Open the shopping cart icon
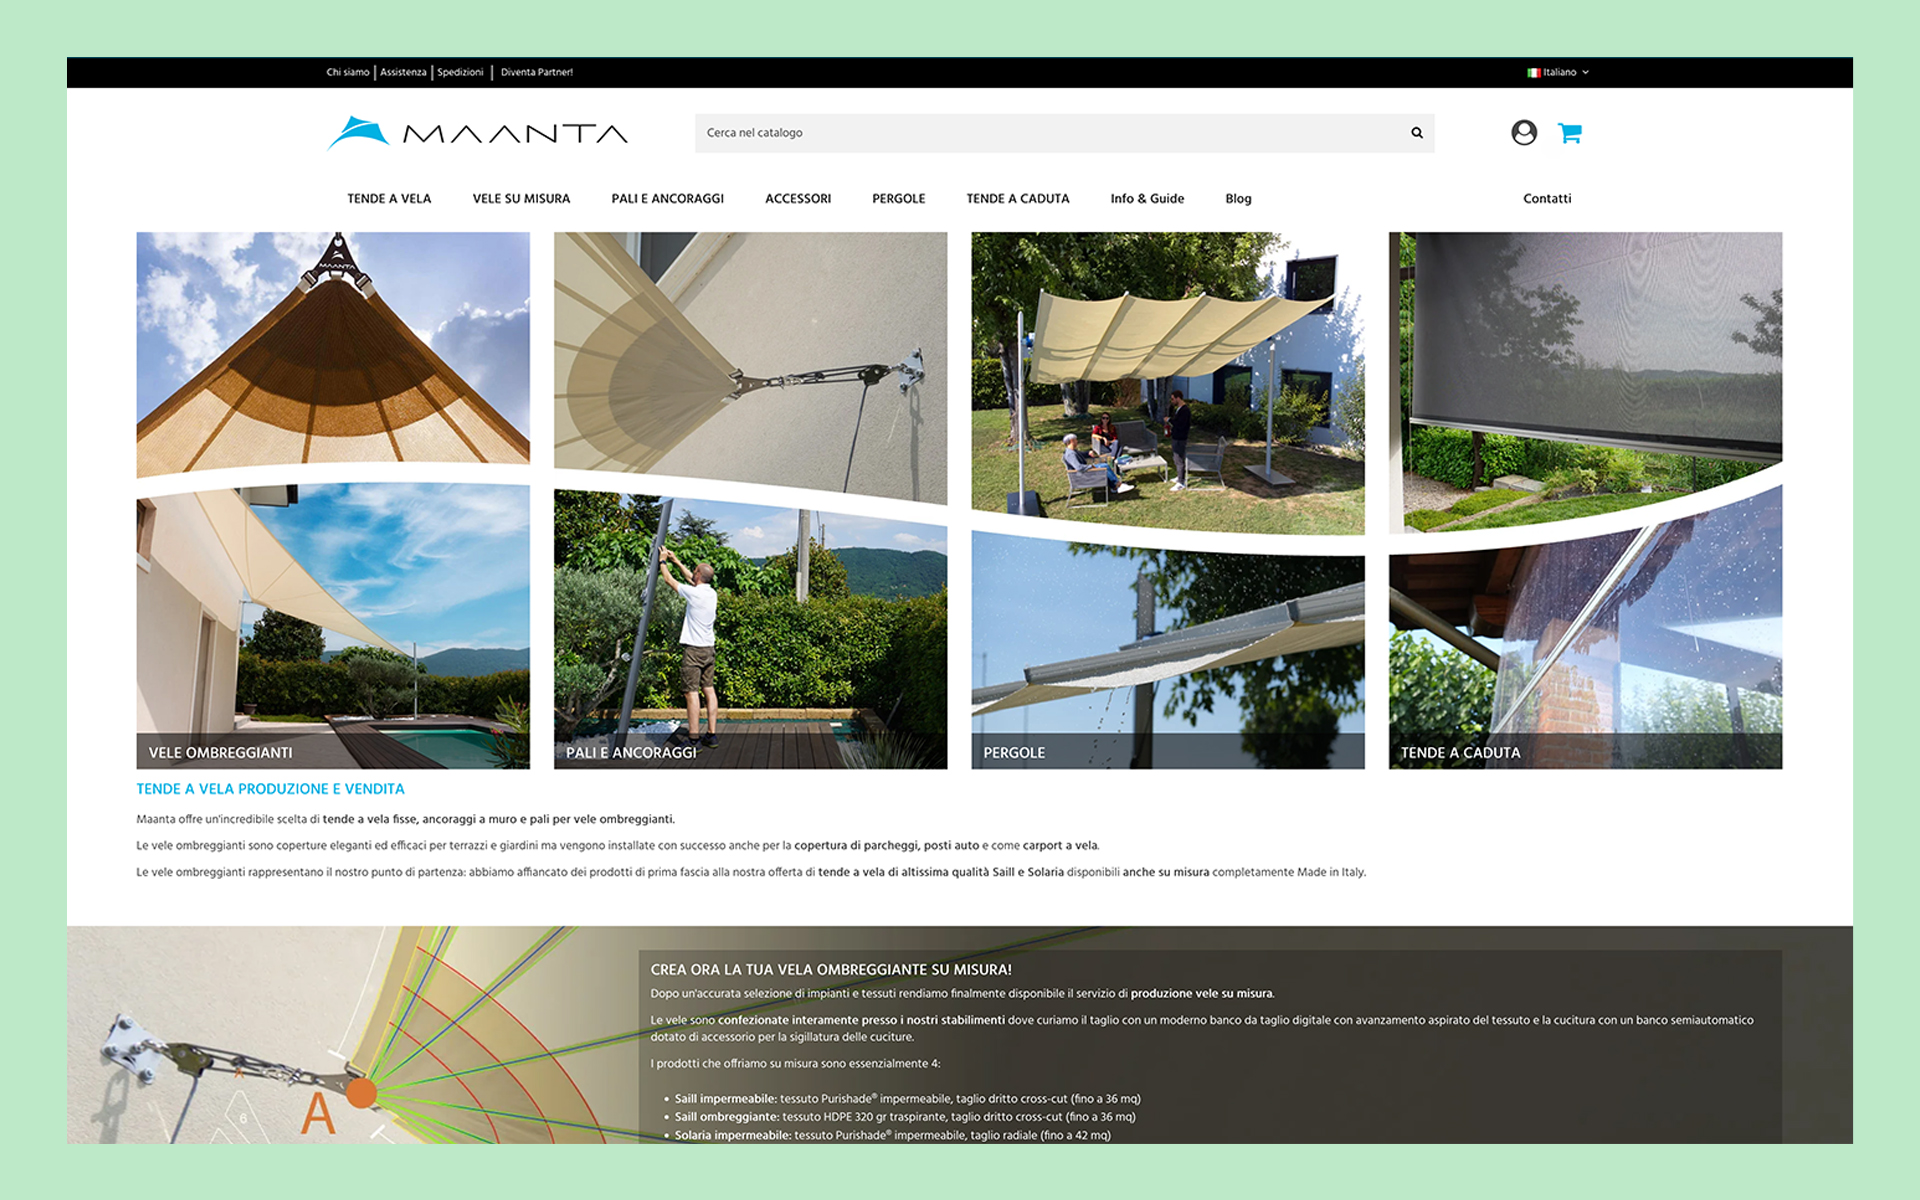1920x1200 pixels. [x=1569, y=133]
